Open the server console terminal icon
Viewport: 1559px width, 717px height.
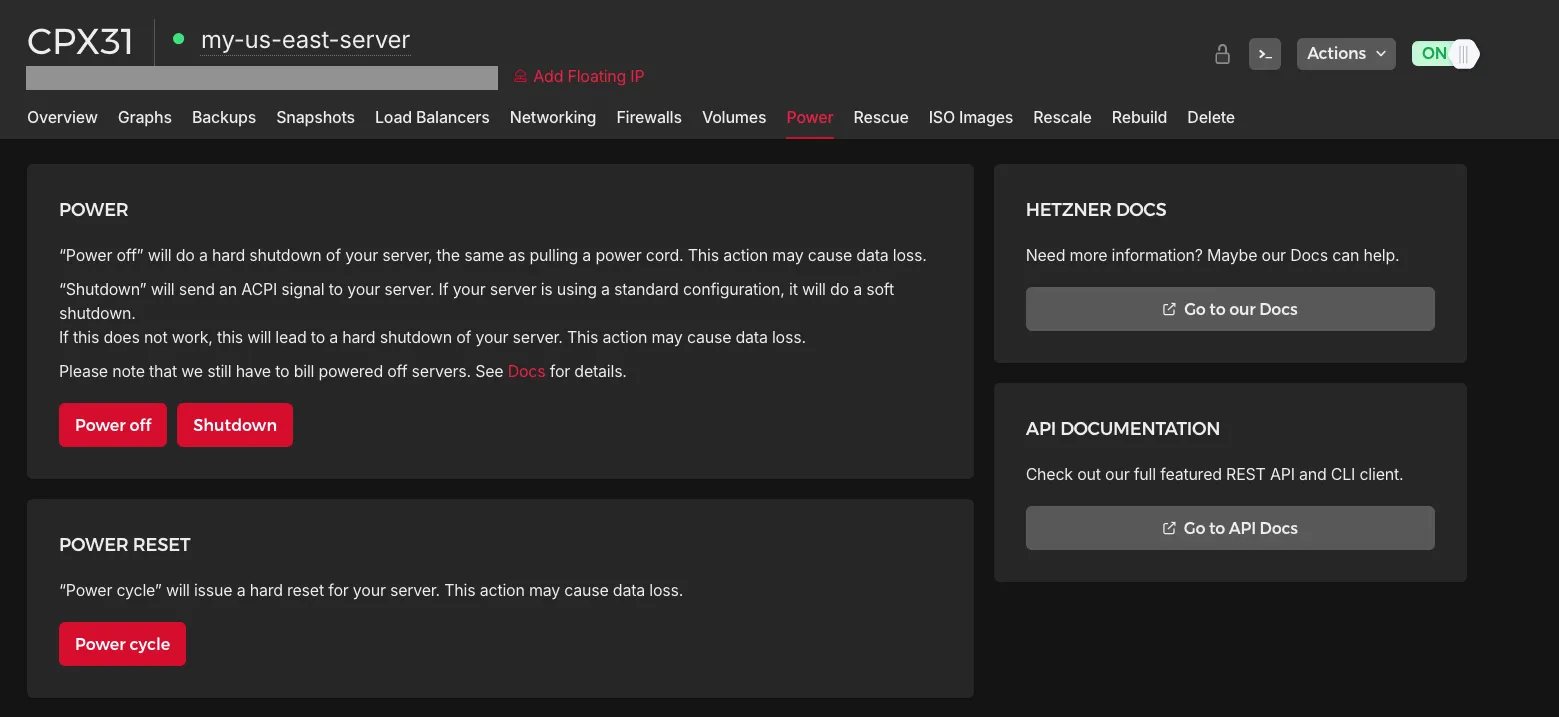pyautogui.click(x=1265, y=54)
